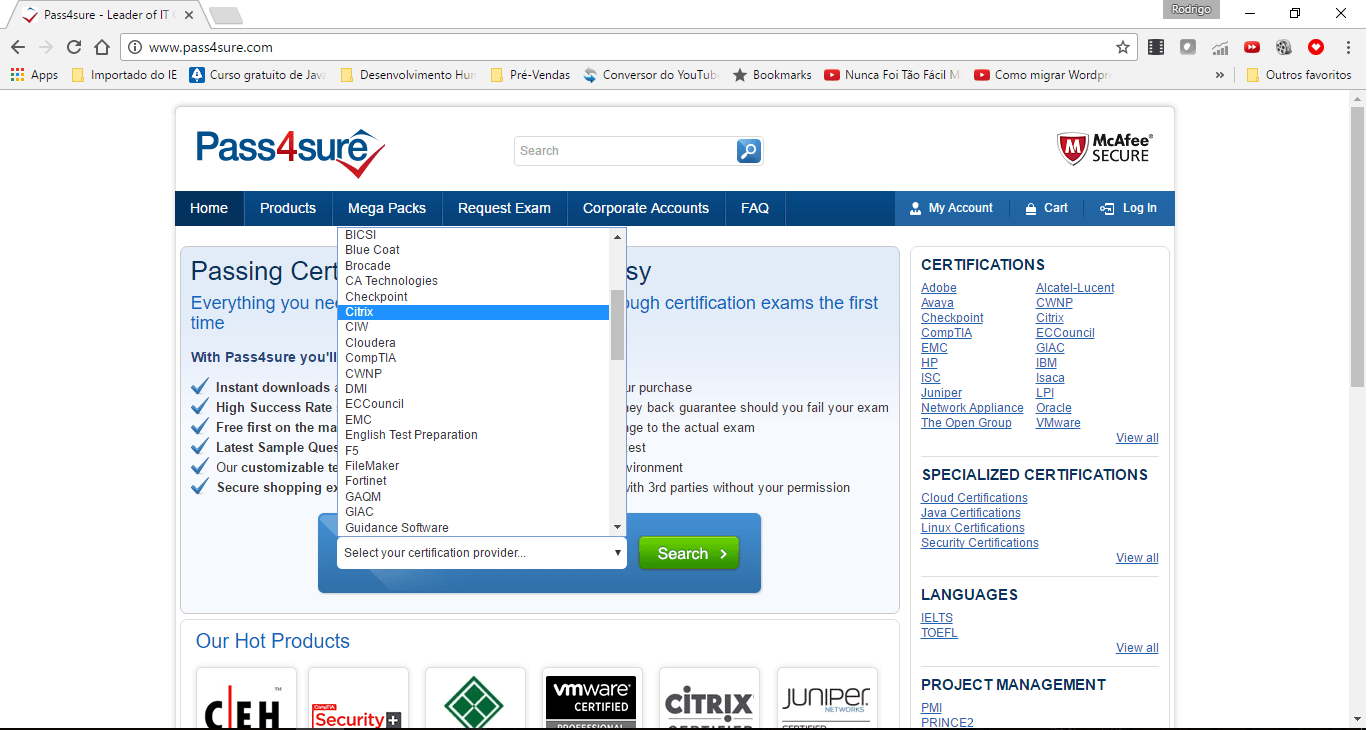Open Outros favoritos bookmark folder
The width and height of the screenshot is (1370, 730).
tap(1298, 75)
